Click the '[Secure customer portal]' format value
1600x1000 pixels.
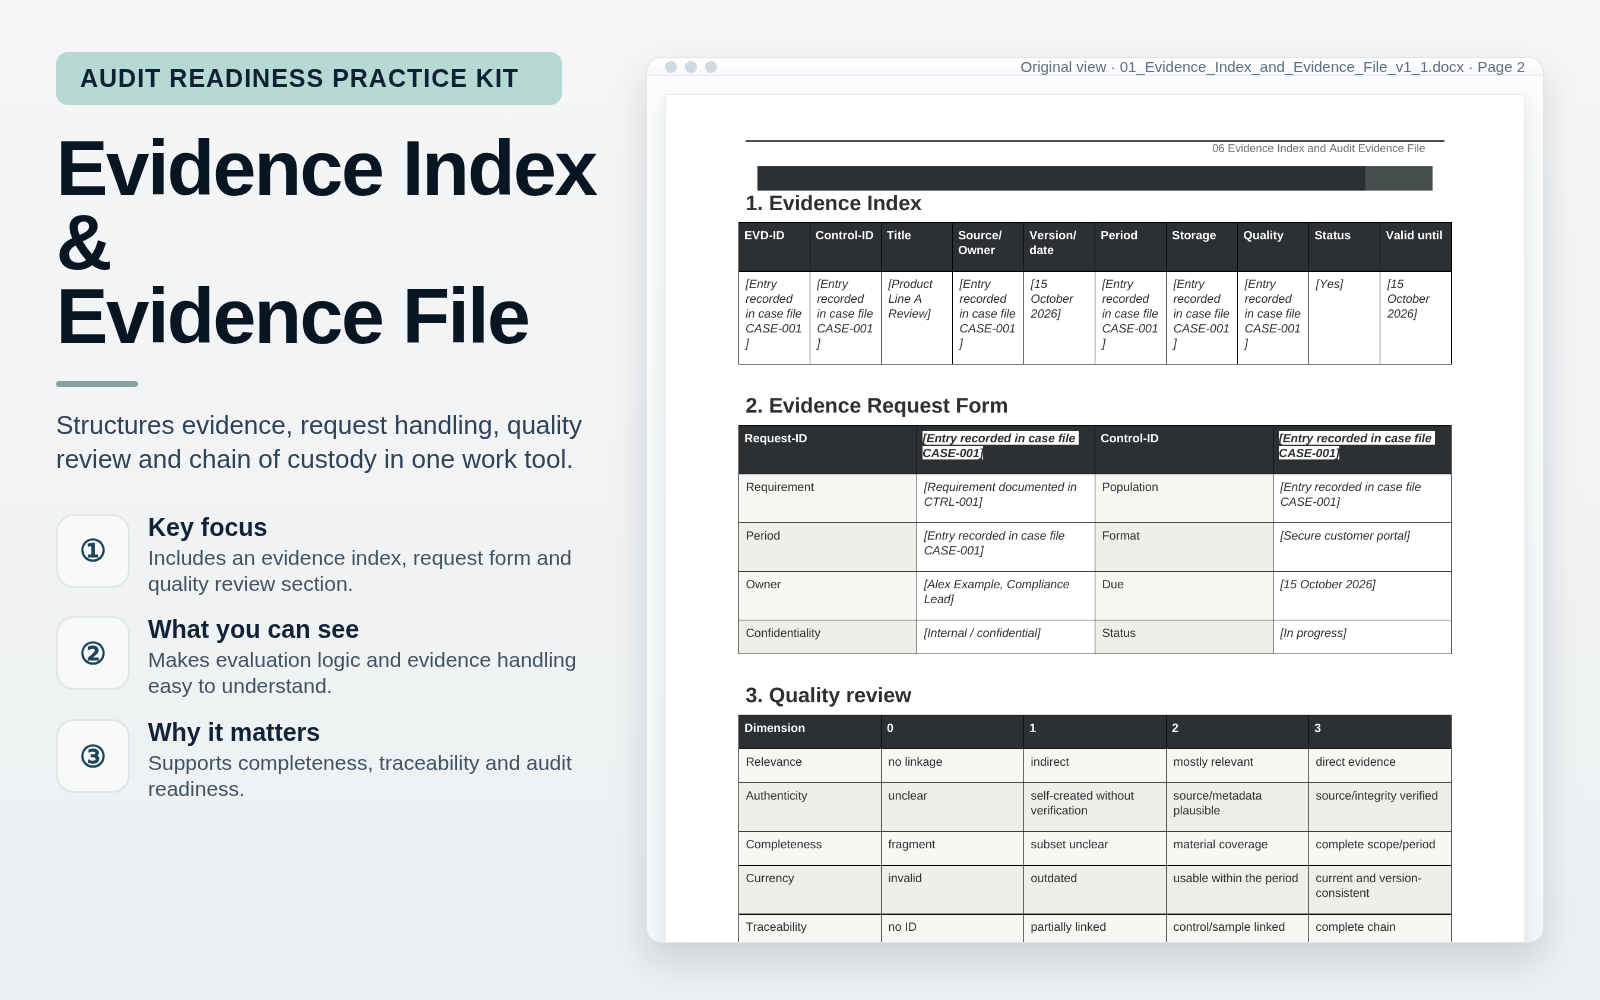coord(1362,547)
